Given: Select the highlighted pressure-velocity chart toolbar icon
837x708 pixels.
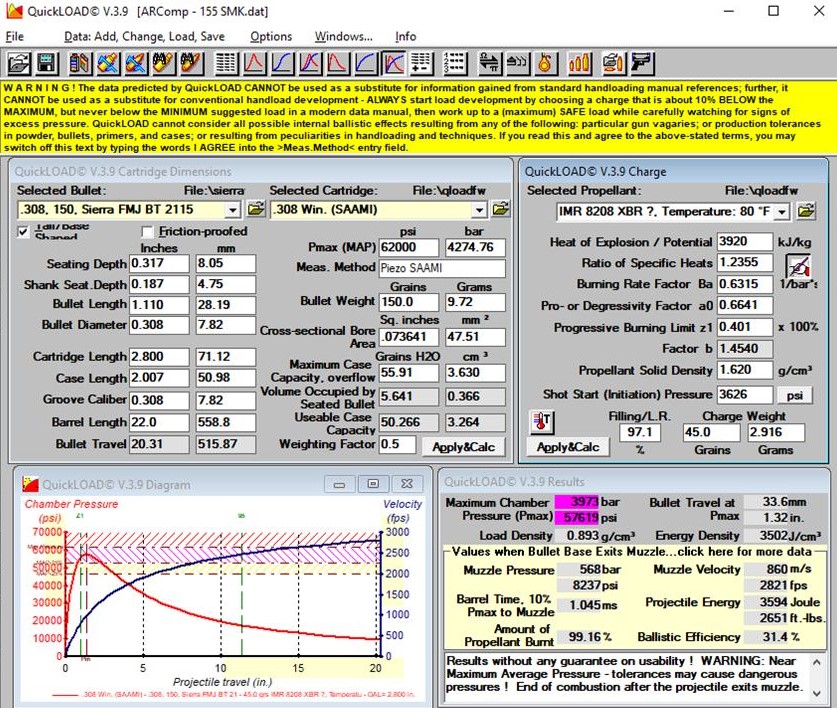Looking at the screenshot, I should point(393,63).
